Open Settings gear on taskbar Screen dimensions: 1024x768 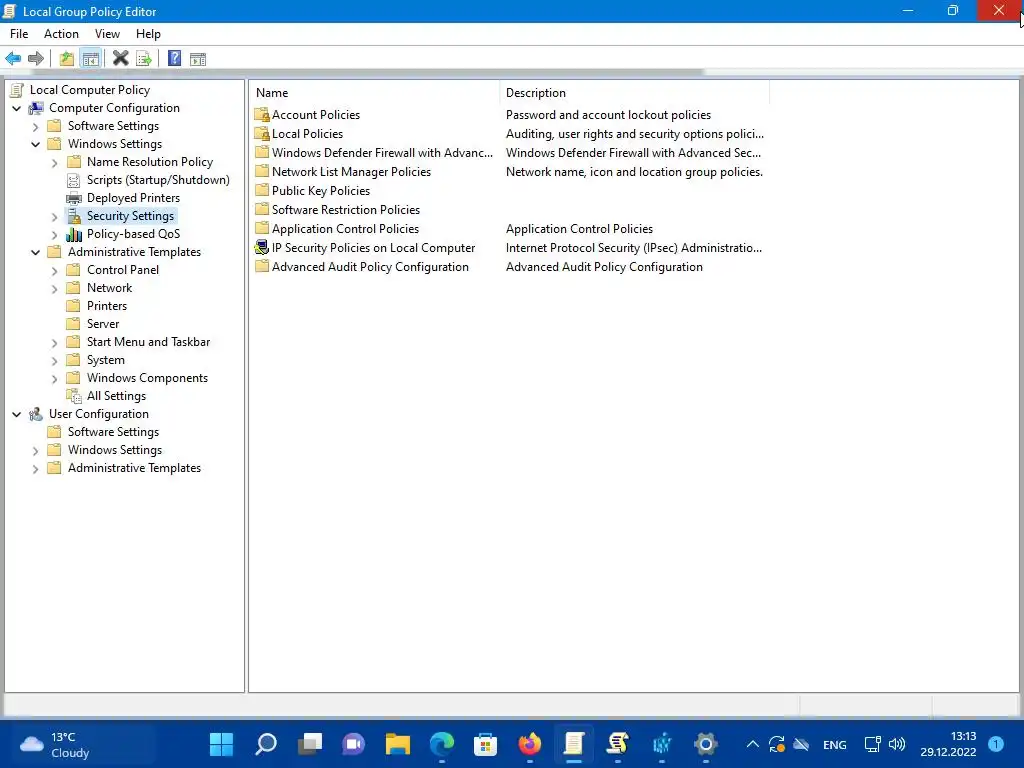705,744
